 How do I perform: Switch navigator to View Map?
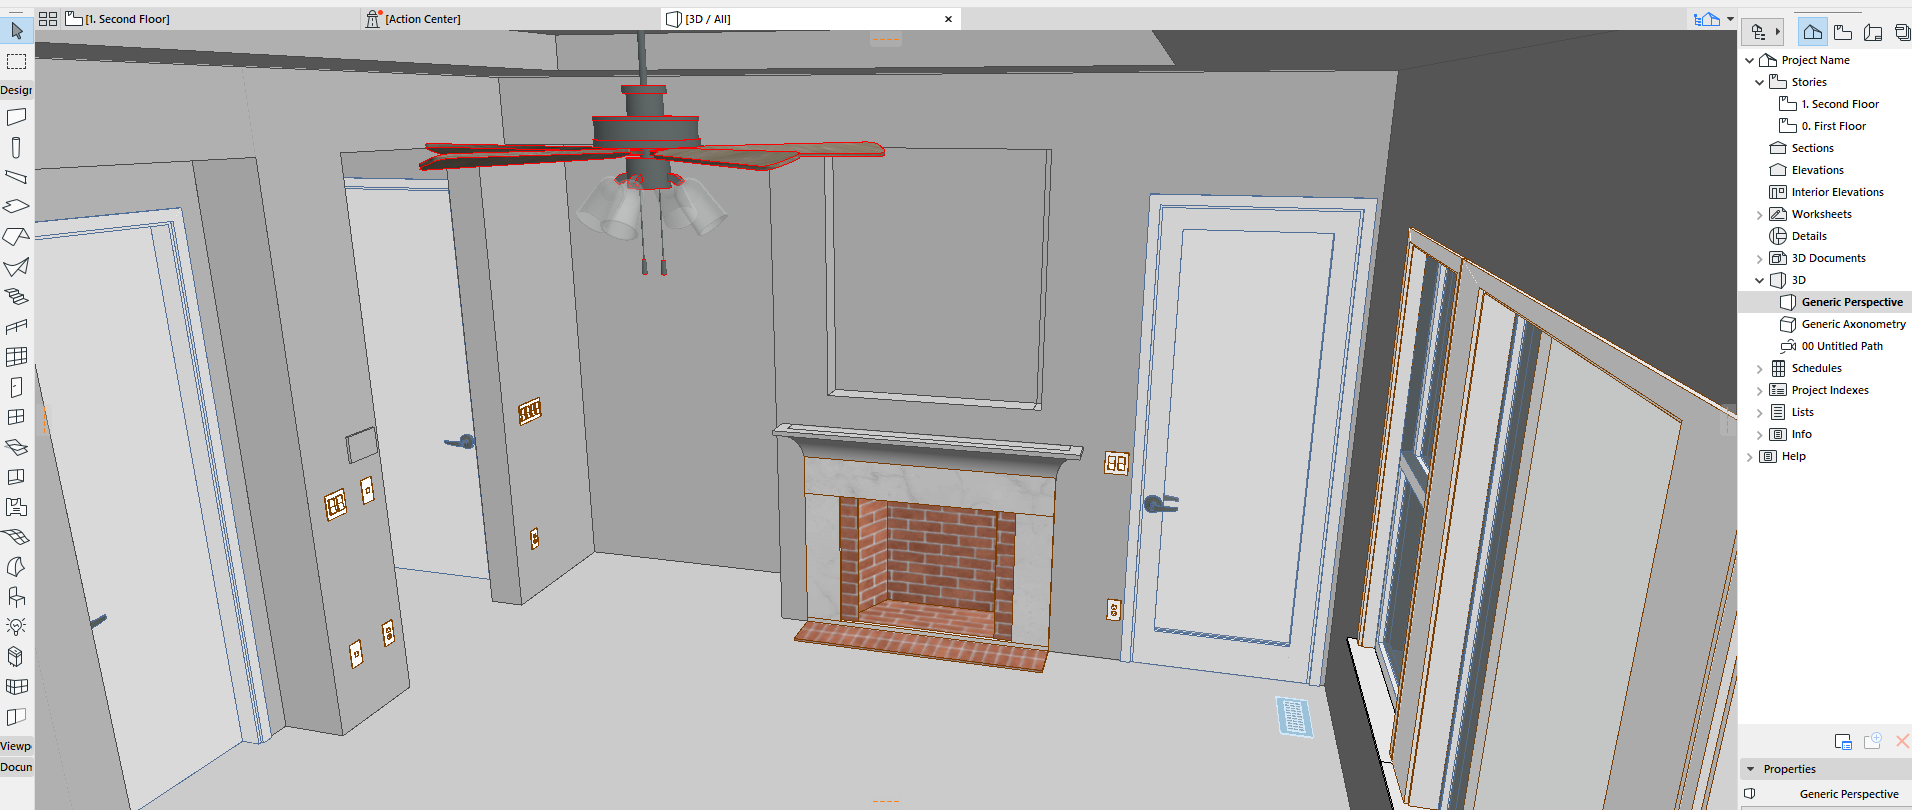(x=1843, y=32)
